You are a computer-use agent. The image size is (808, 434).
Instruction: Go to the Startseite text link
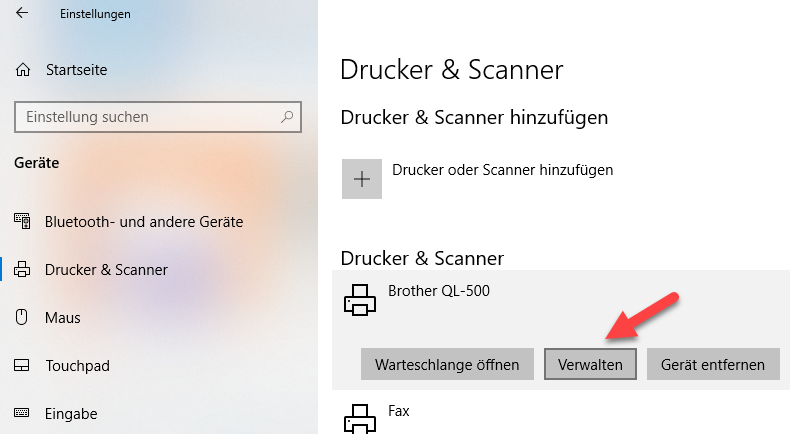click(76, 70)
